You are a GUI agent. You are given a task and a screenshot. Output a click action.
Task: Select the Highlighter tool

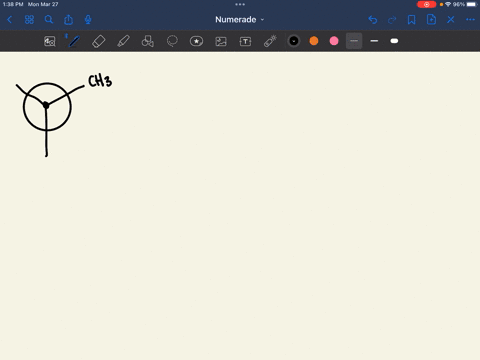tap(123, 41)
